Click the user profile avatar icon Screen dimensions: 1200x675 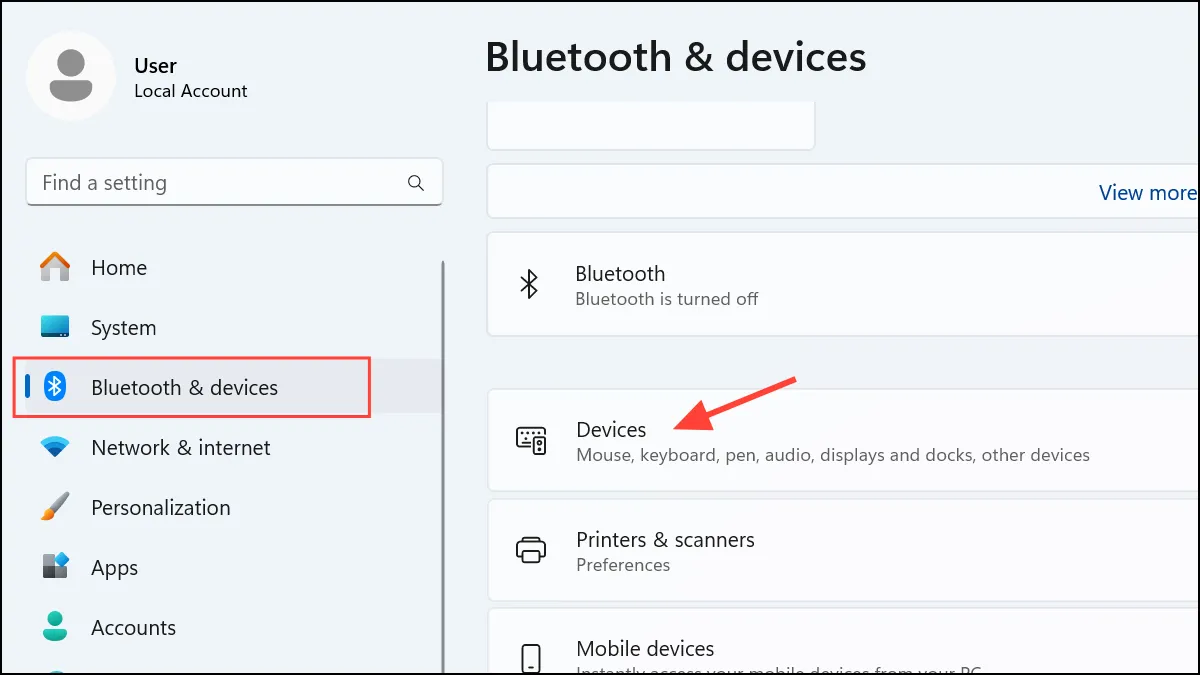click(x=71, y=76)
